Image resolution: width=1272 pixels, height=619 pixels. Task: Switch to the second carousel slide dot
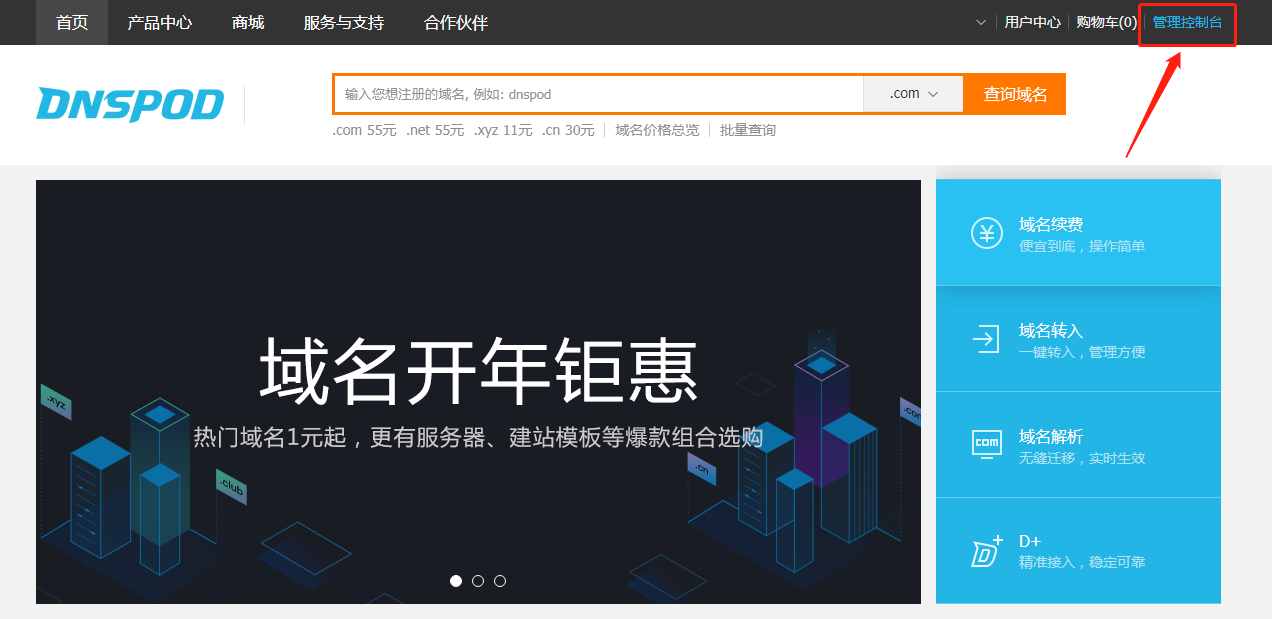478,581
